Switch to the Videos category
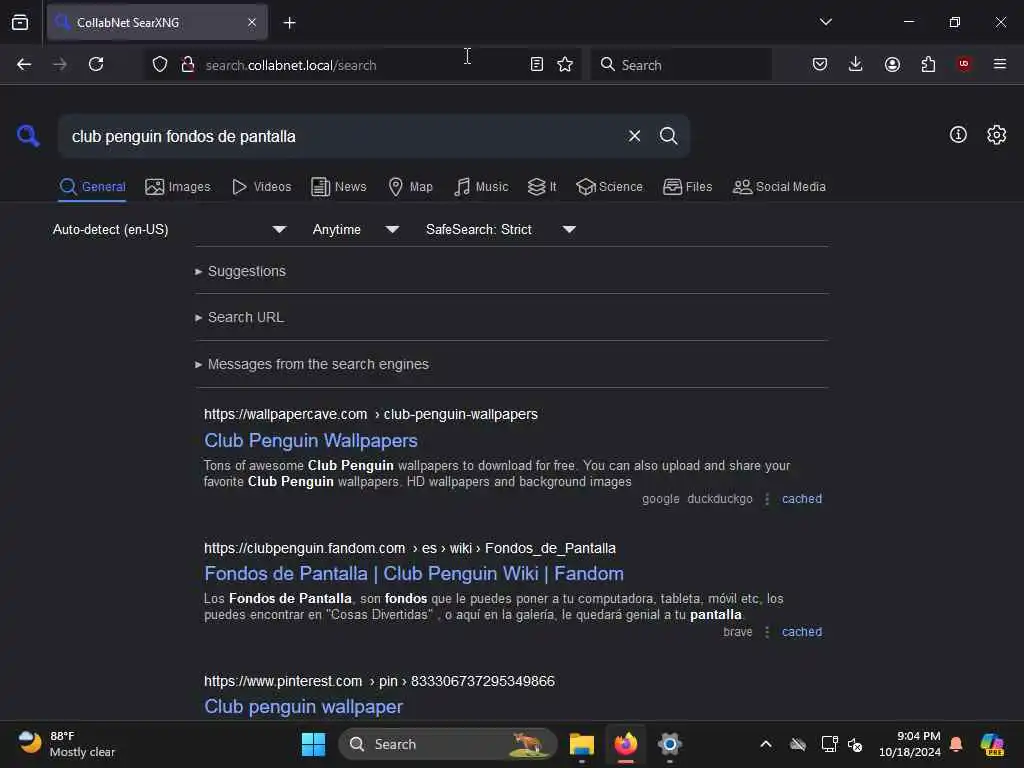This screenshot has width=1024, height=768. pos(261,187)
